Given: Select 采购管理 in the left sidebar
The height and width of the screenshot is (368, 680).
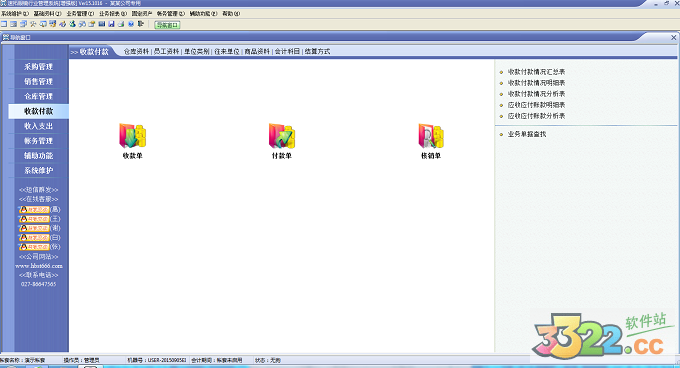Looking at the screenshot, I should coord(39,67).
